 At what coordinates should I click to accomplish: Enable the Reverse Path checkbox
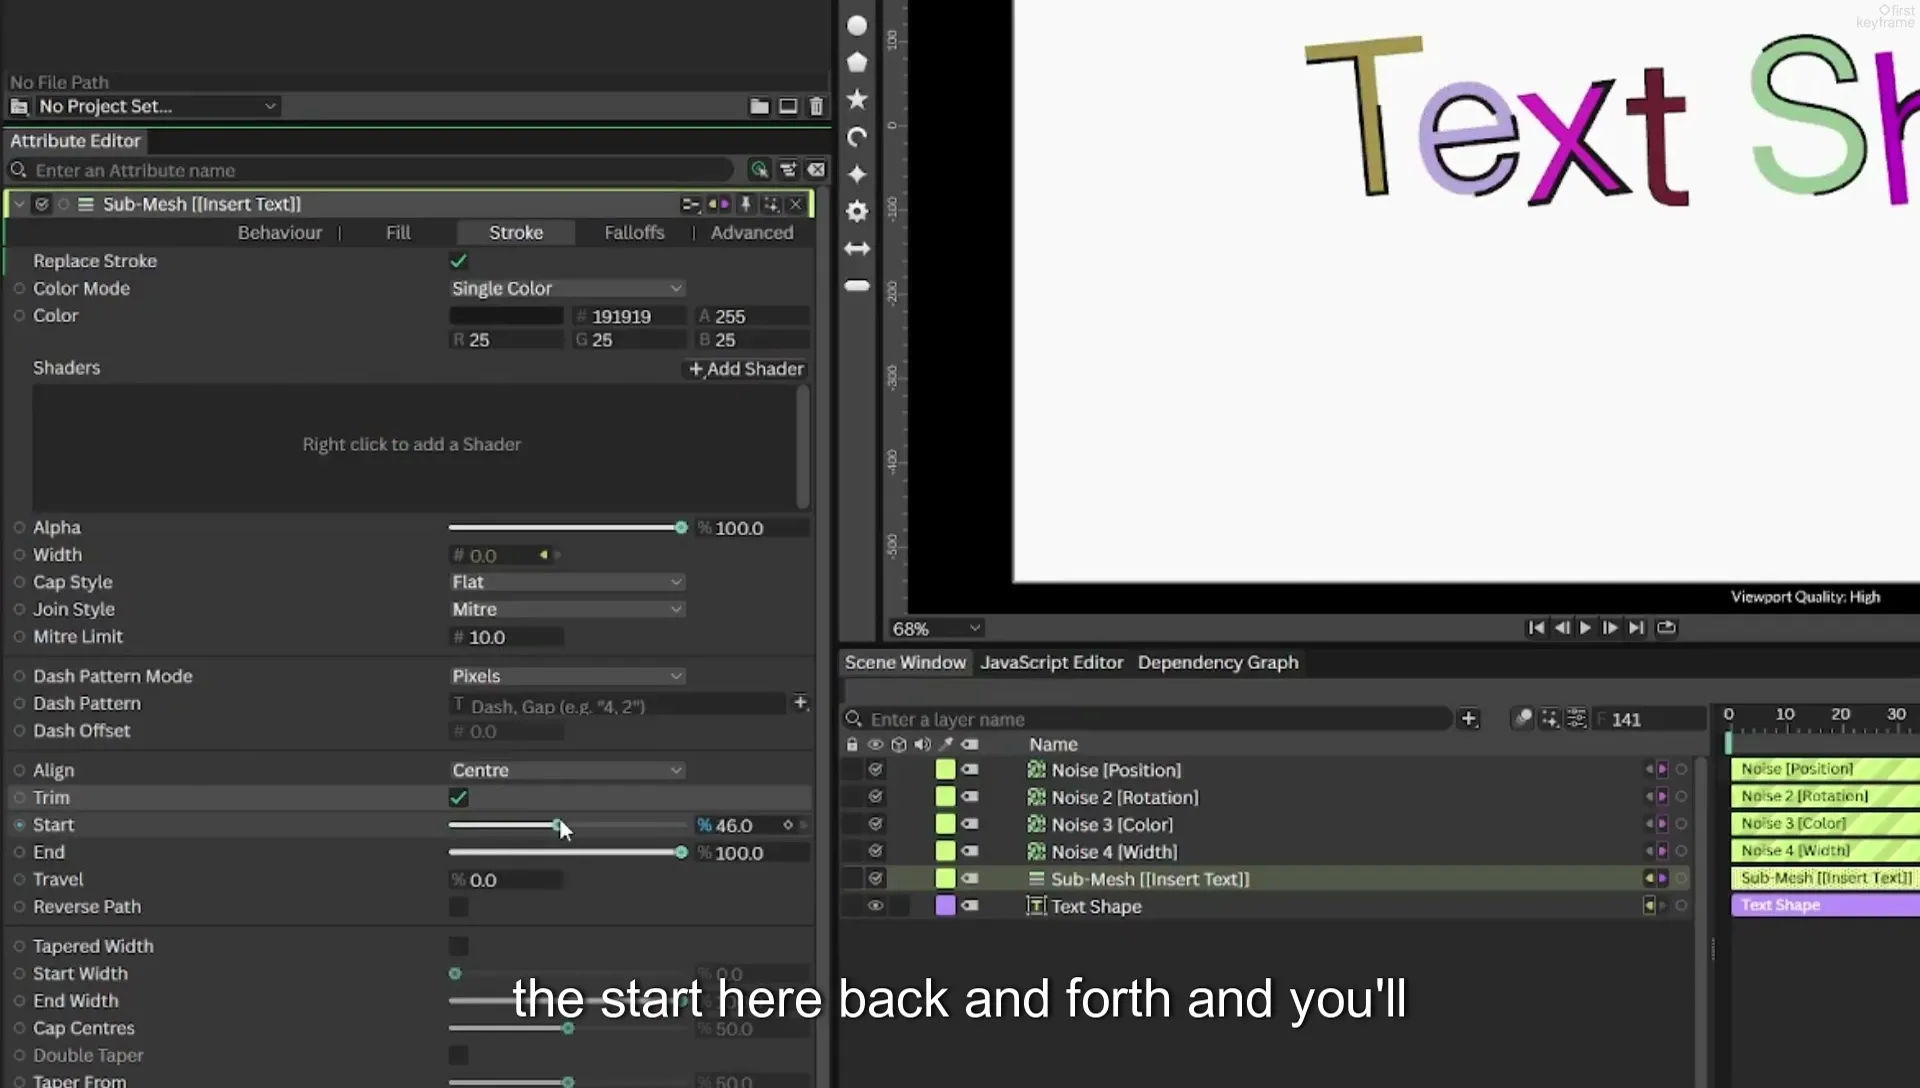point(459,907)
